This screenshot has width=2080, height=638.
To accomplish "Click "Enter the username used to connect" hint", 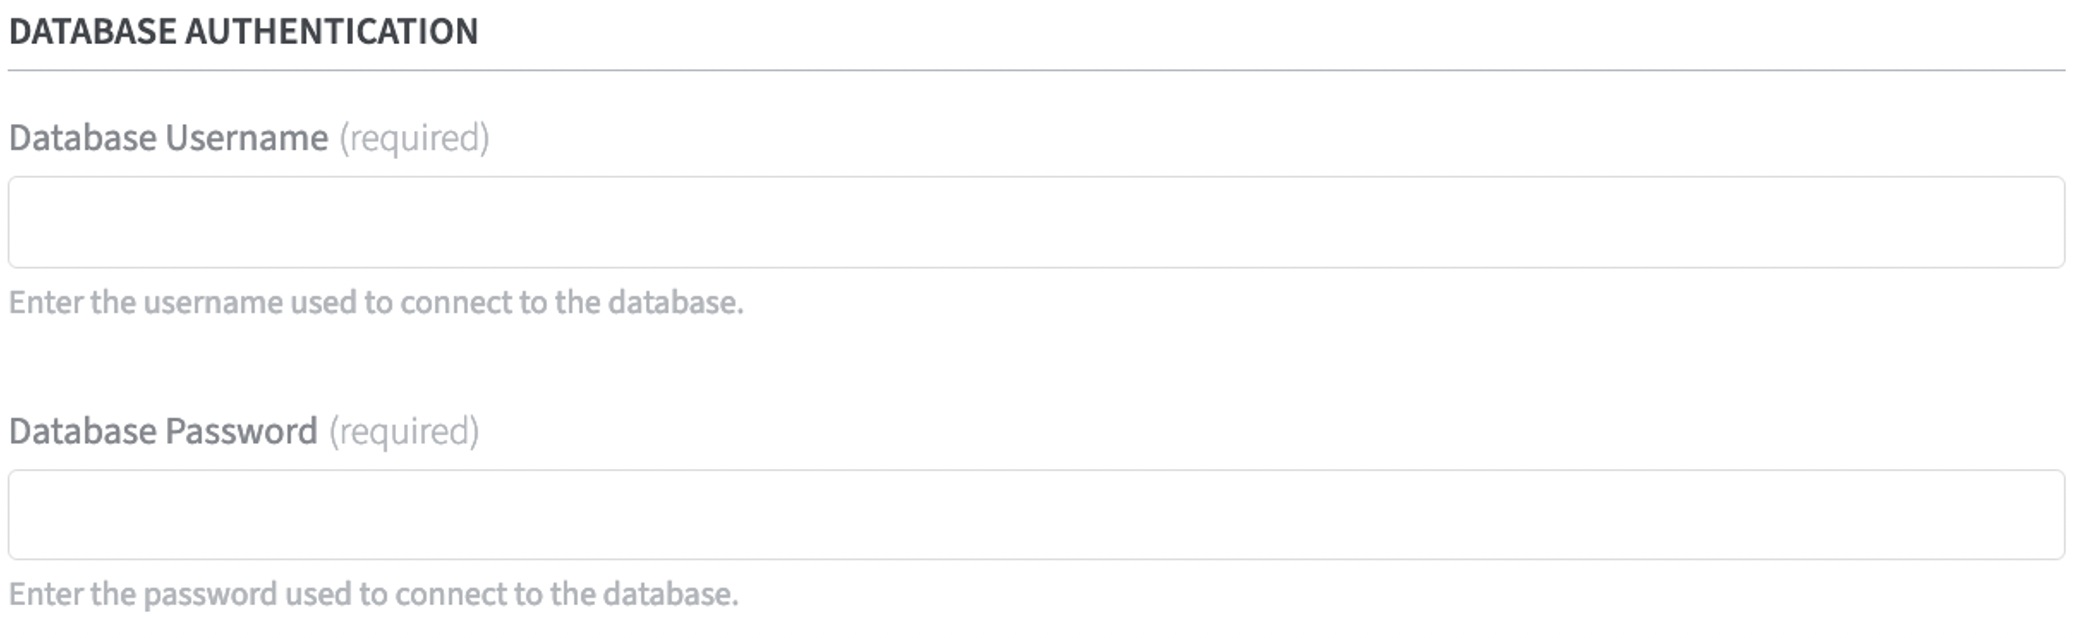I will coord(260,302).
